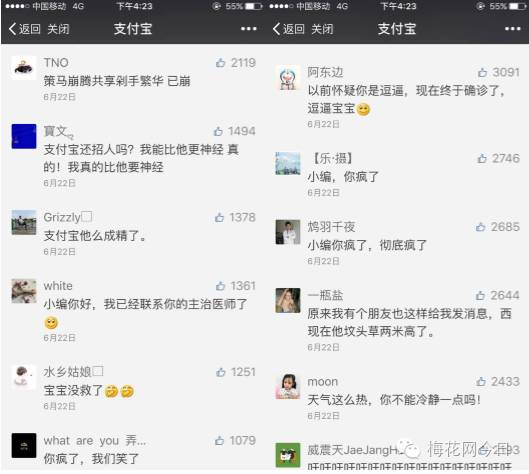Open the blue avatar of 實文
The image size is (529, 474).
(x=24, y=136)
